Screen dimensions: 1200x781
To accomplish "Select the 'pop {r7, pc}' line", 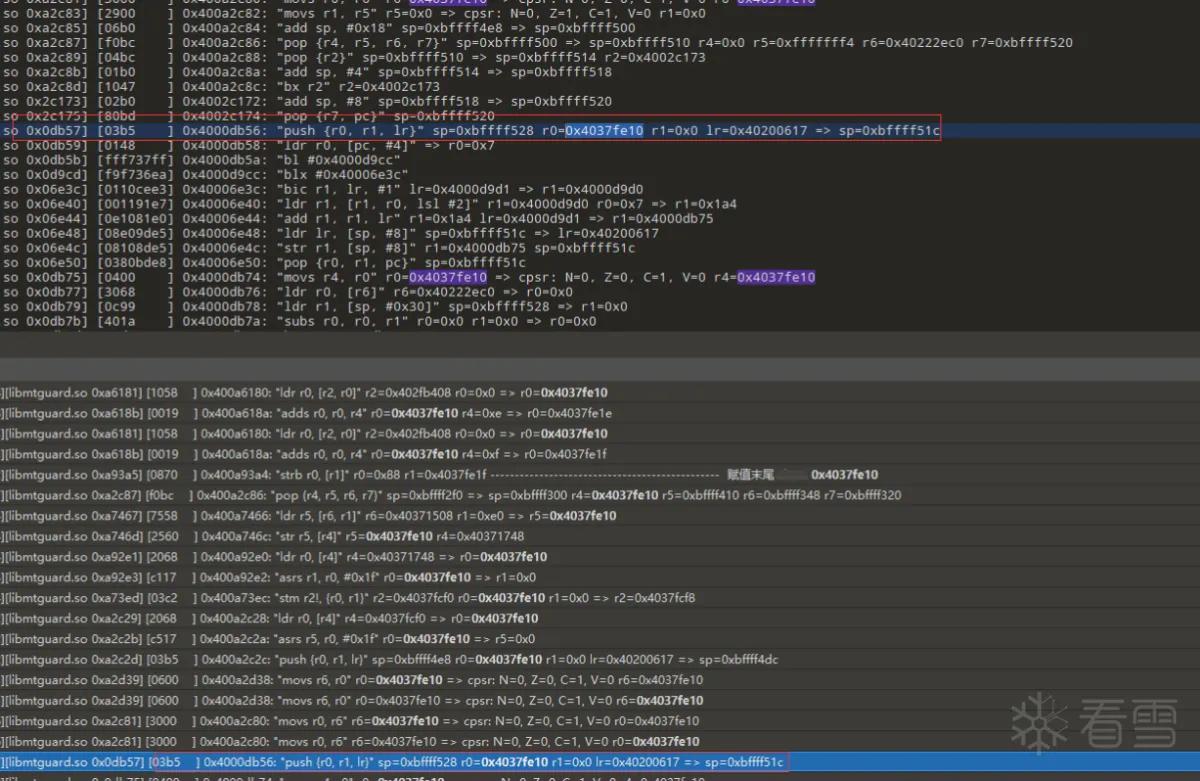I will click(248, 116).
